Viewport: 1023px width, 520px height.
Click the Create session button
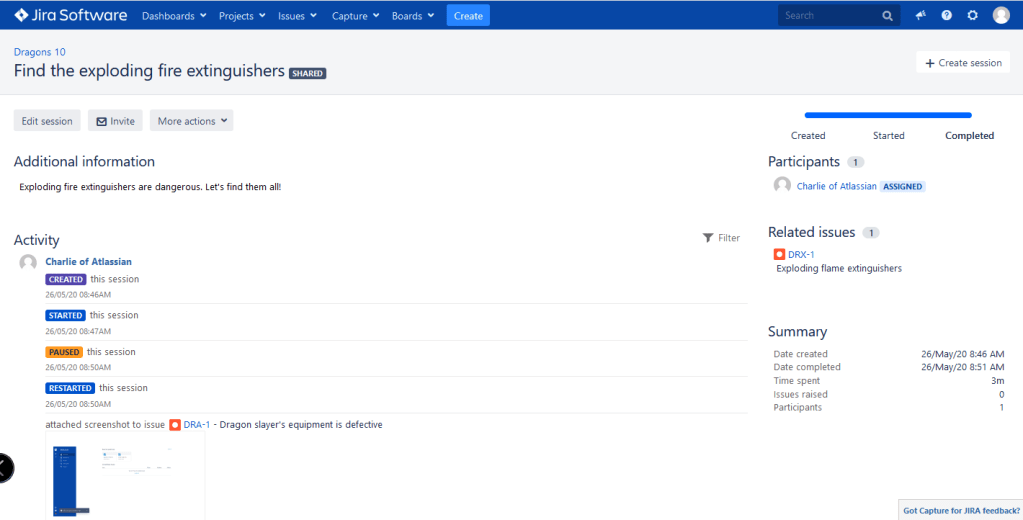click(962, 63)
